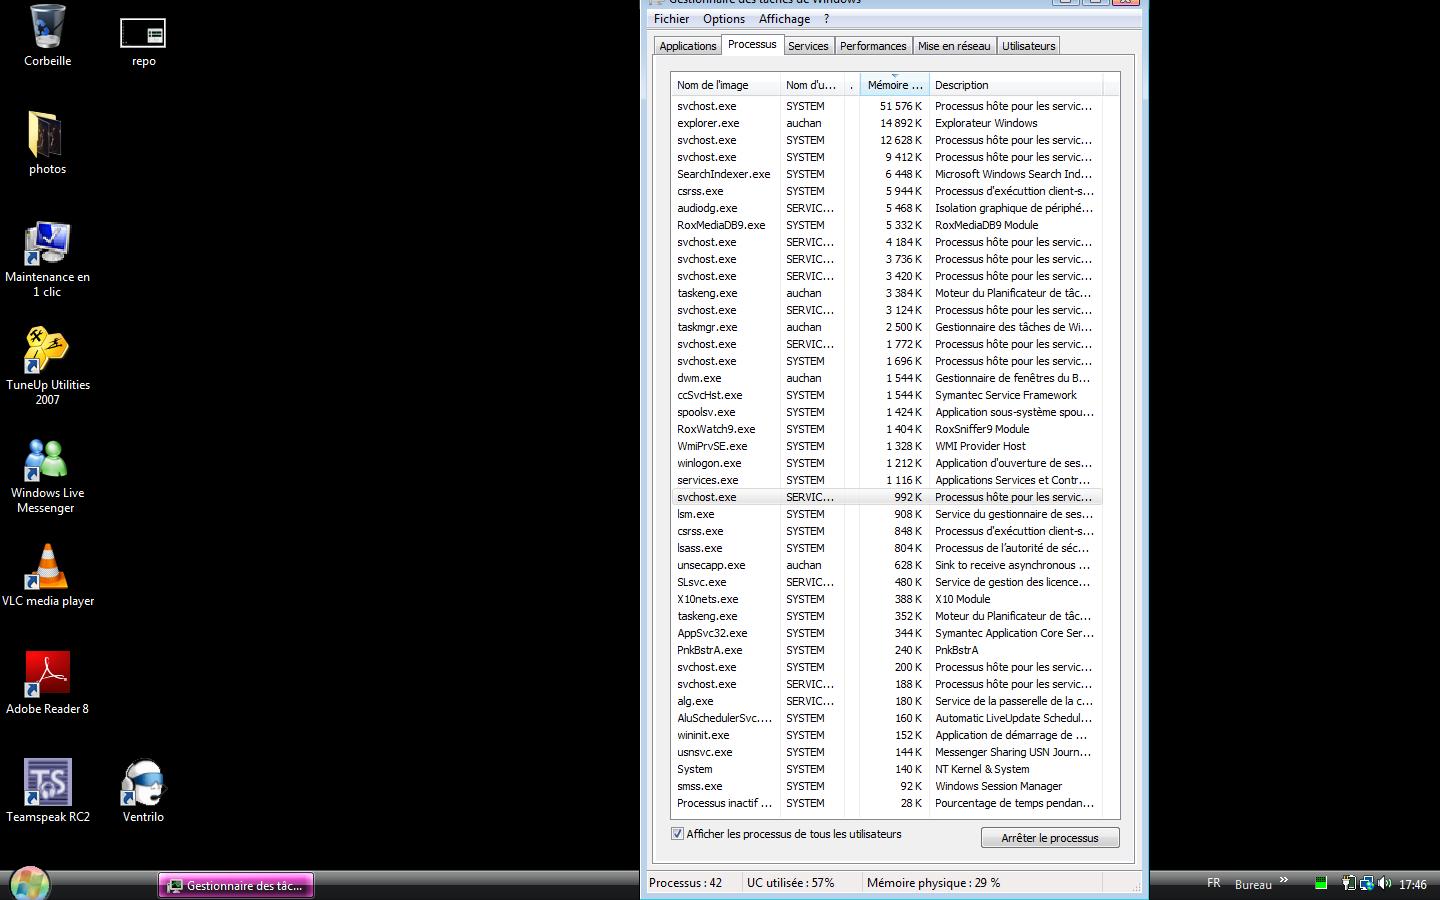Launch Teamspeak RC2 shortcut
The width and height of the screenshot is (1440, 900).
point(47,791)
